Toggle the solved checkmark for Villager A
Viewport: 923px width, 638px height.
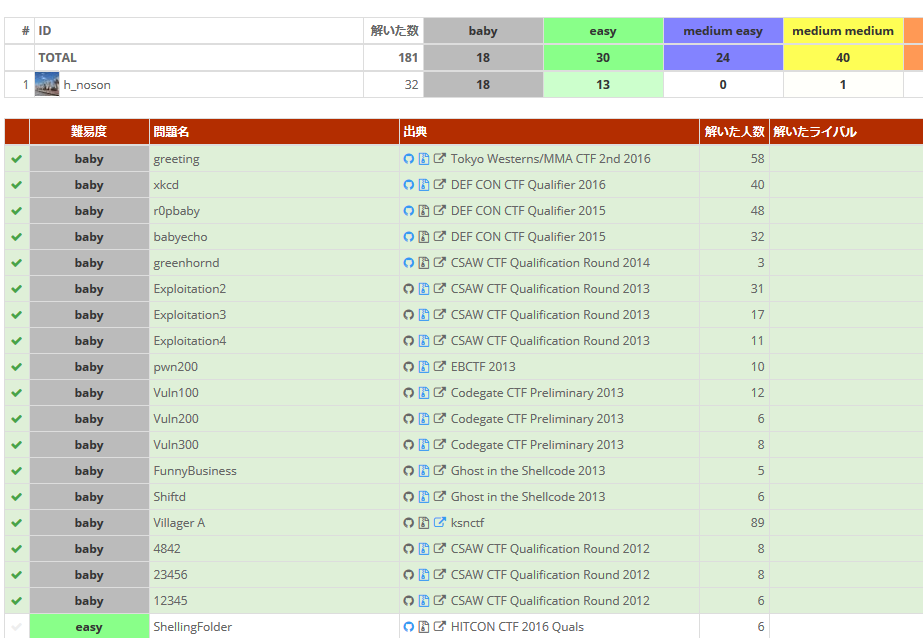16,523
